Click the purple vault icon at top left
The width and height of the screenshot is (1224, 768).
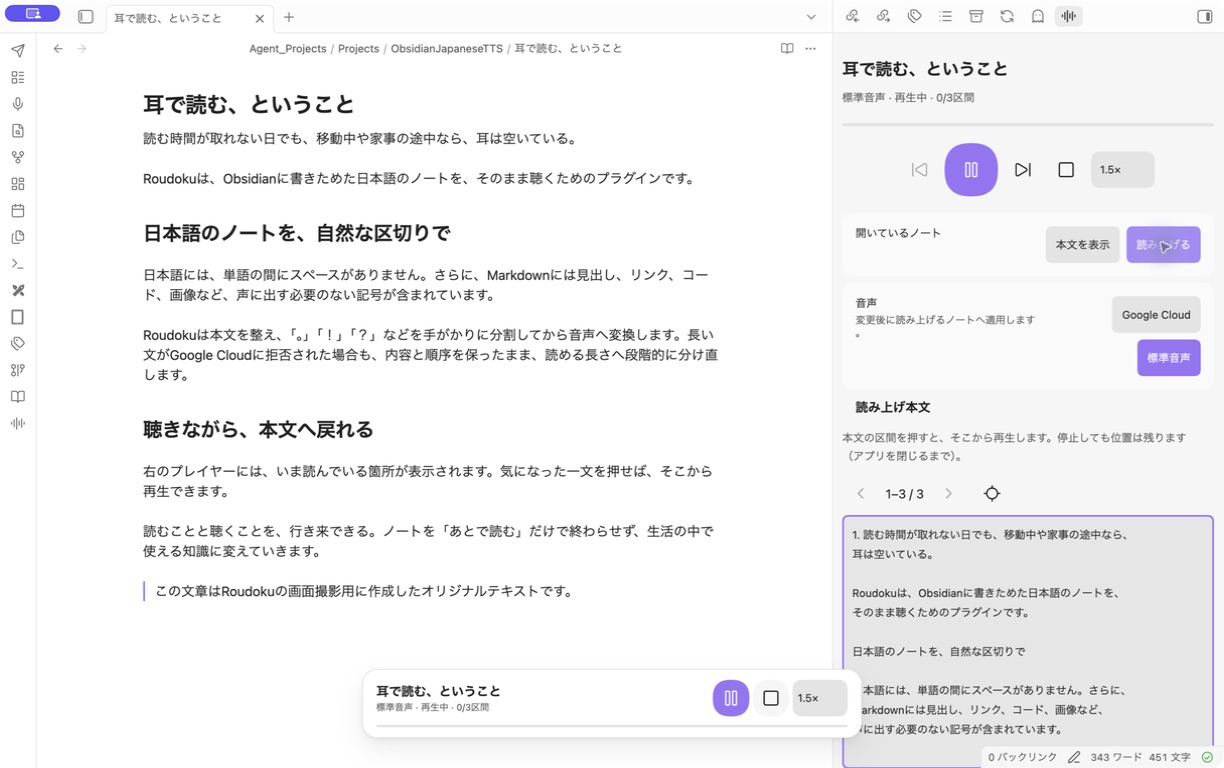32,14
